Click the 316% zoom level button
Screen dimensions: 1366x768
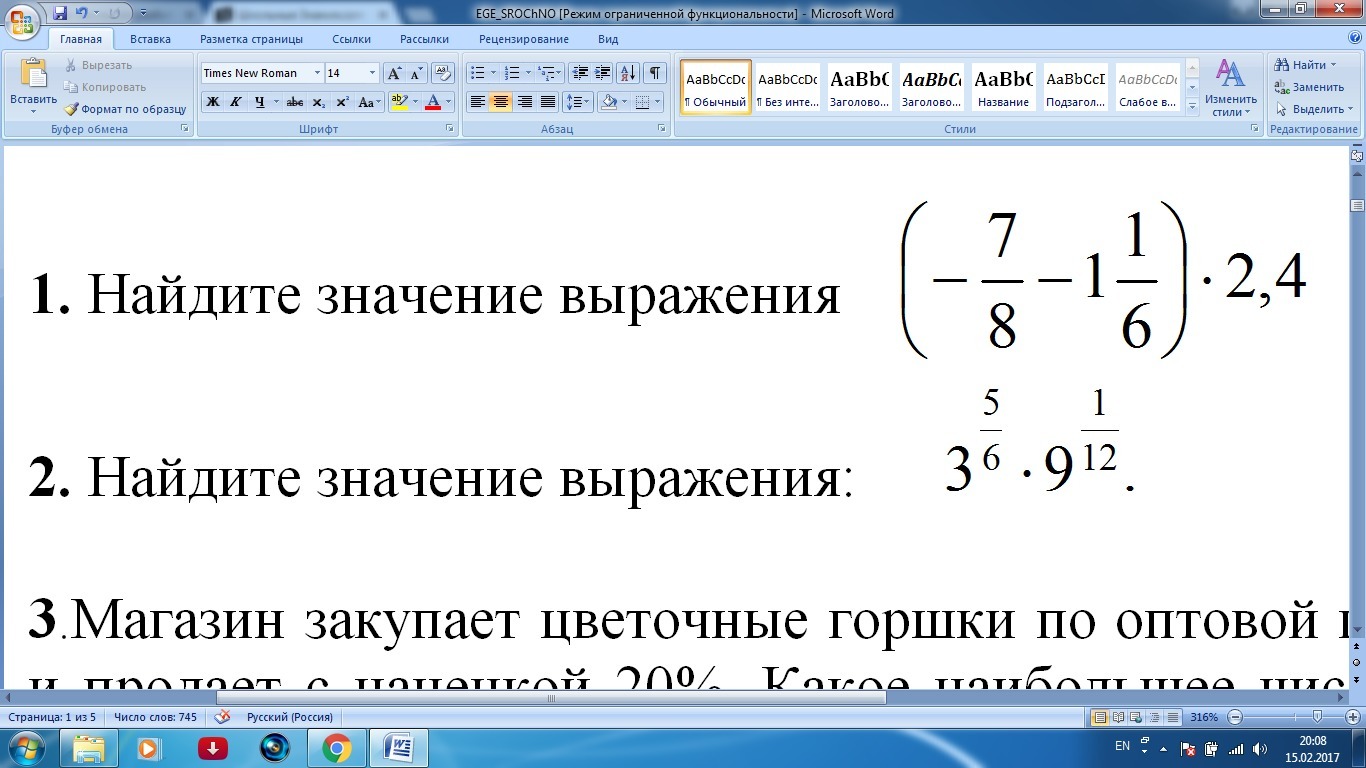tap(1203, 717)
